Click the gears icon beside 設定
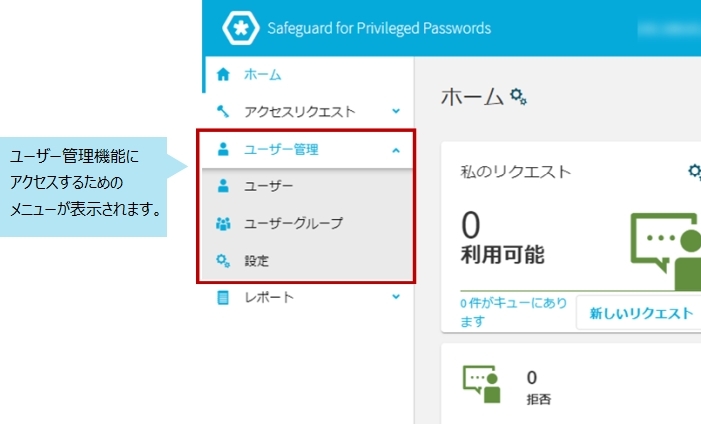The image size is (701, 424). click(223, 261)
